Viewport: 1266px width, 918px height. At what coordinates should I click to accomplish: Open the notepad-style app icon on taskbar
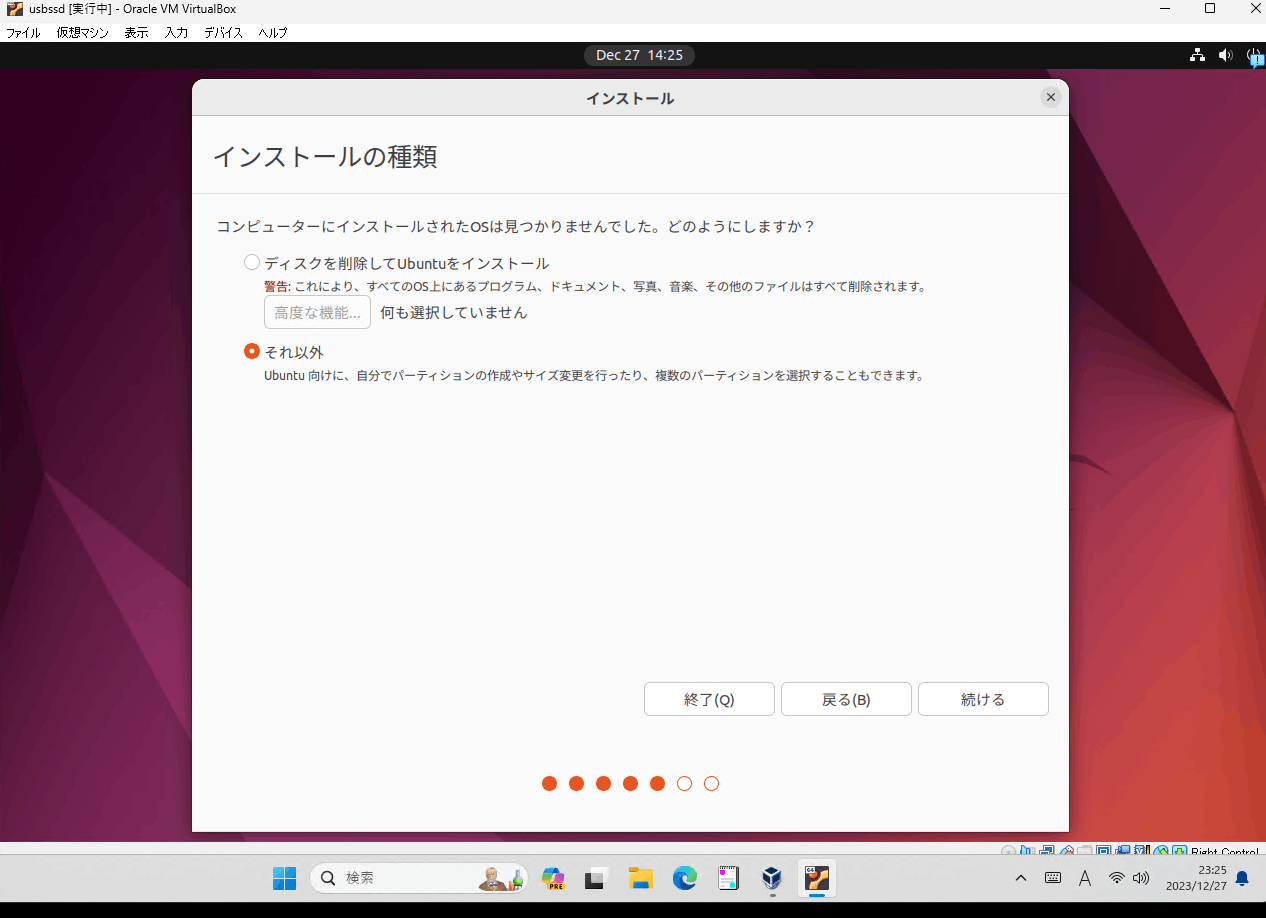[x=728, y=878]
